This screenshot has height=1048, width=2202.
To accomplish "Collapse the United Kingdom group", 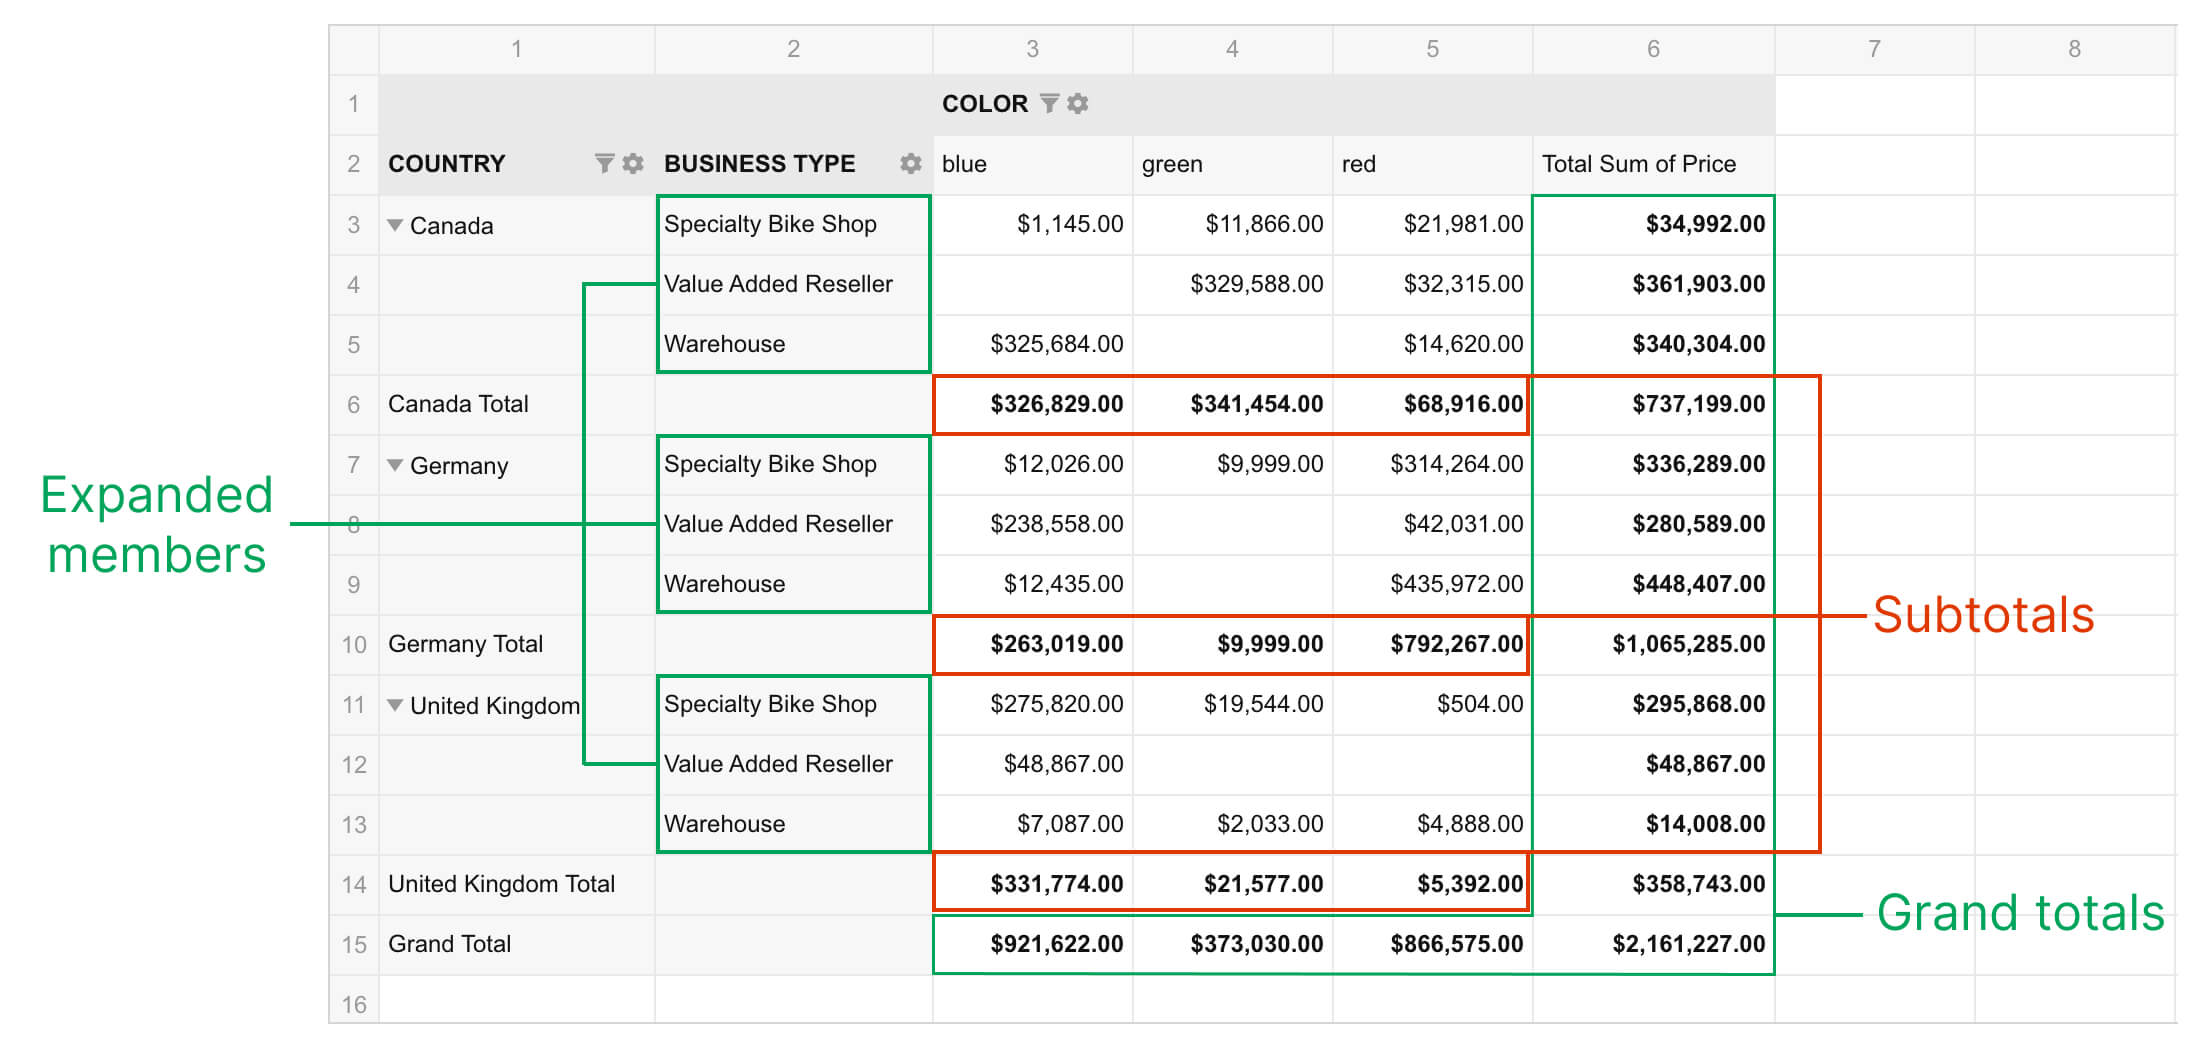I will (395, 705).
